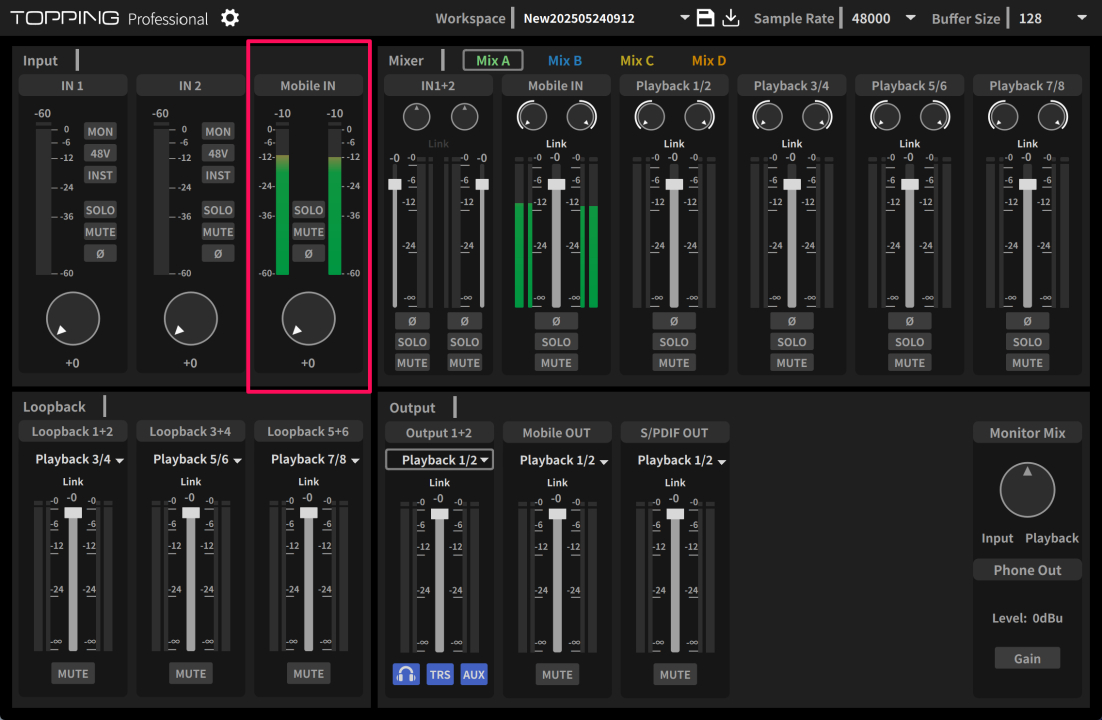1102x720 pixels.
Task: Click left pan knob of mixer Mobile IN
Action: click(532, 116)
